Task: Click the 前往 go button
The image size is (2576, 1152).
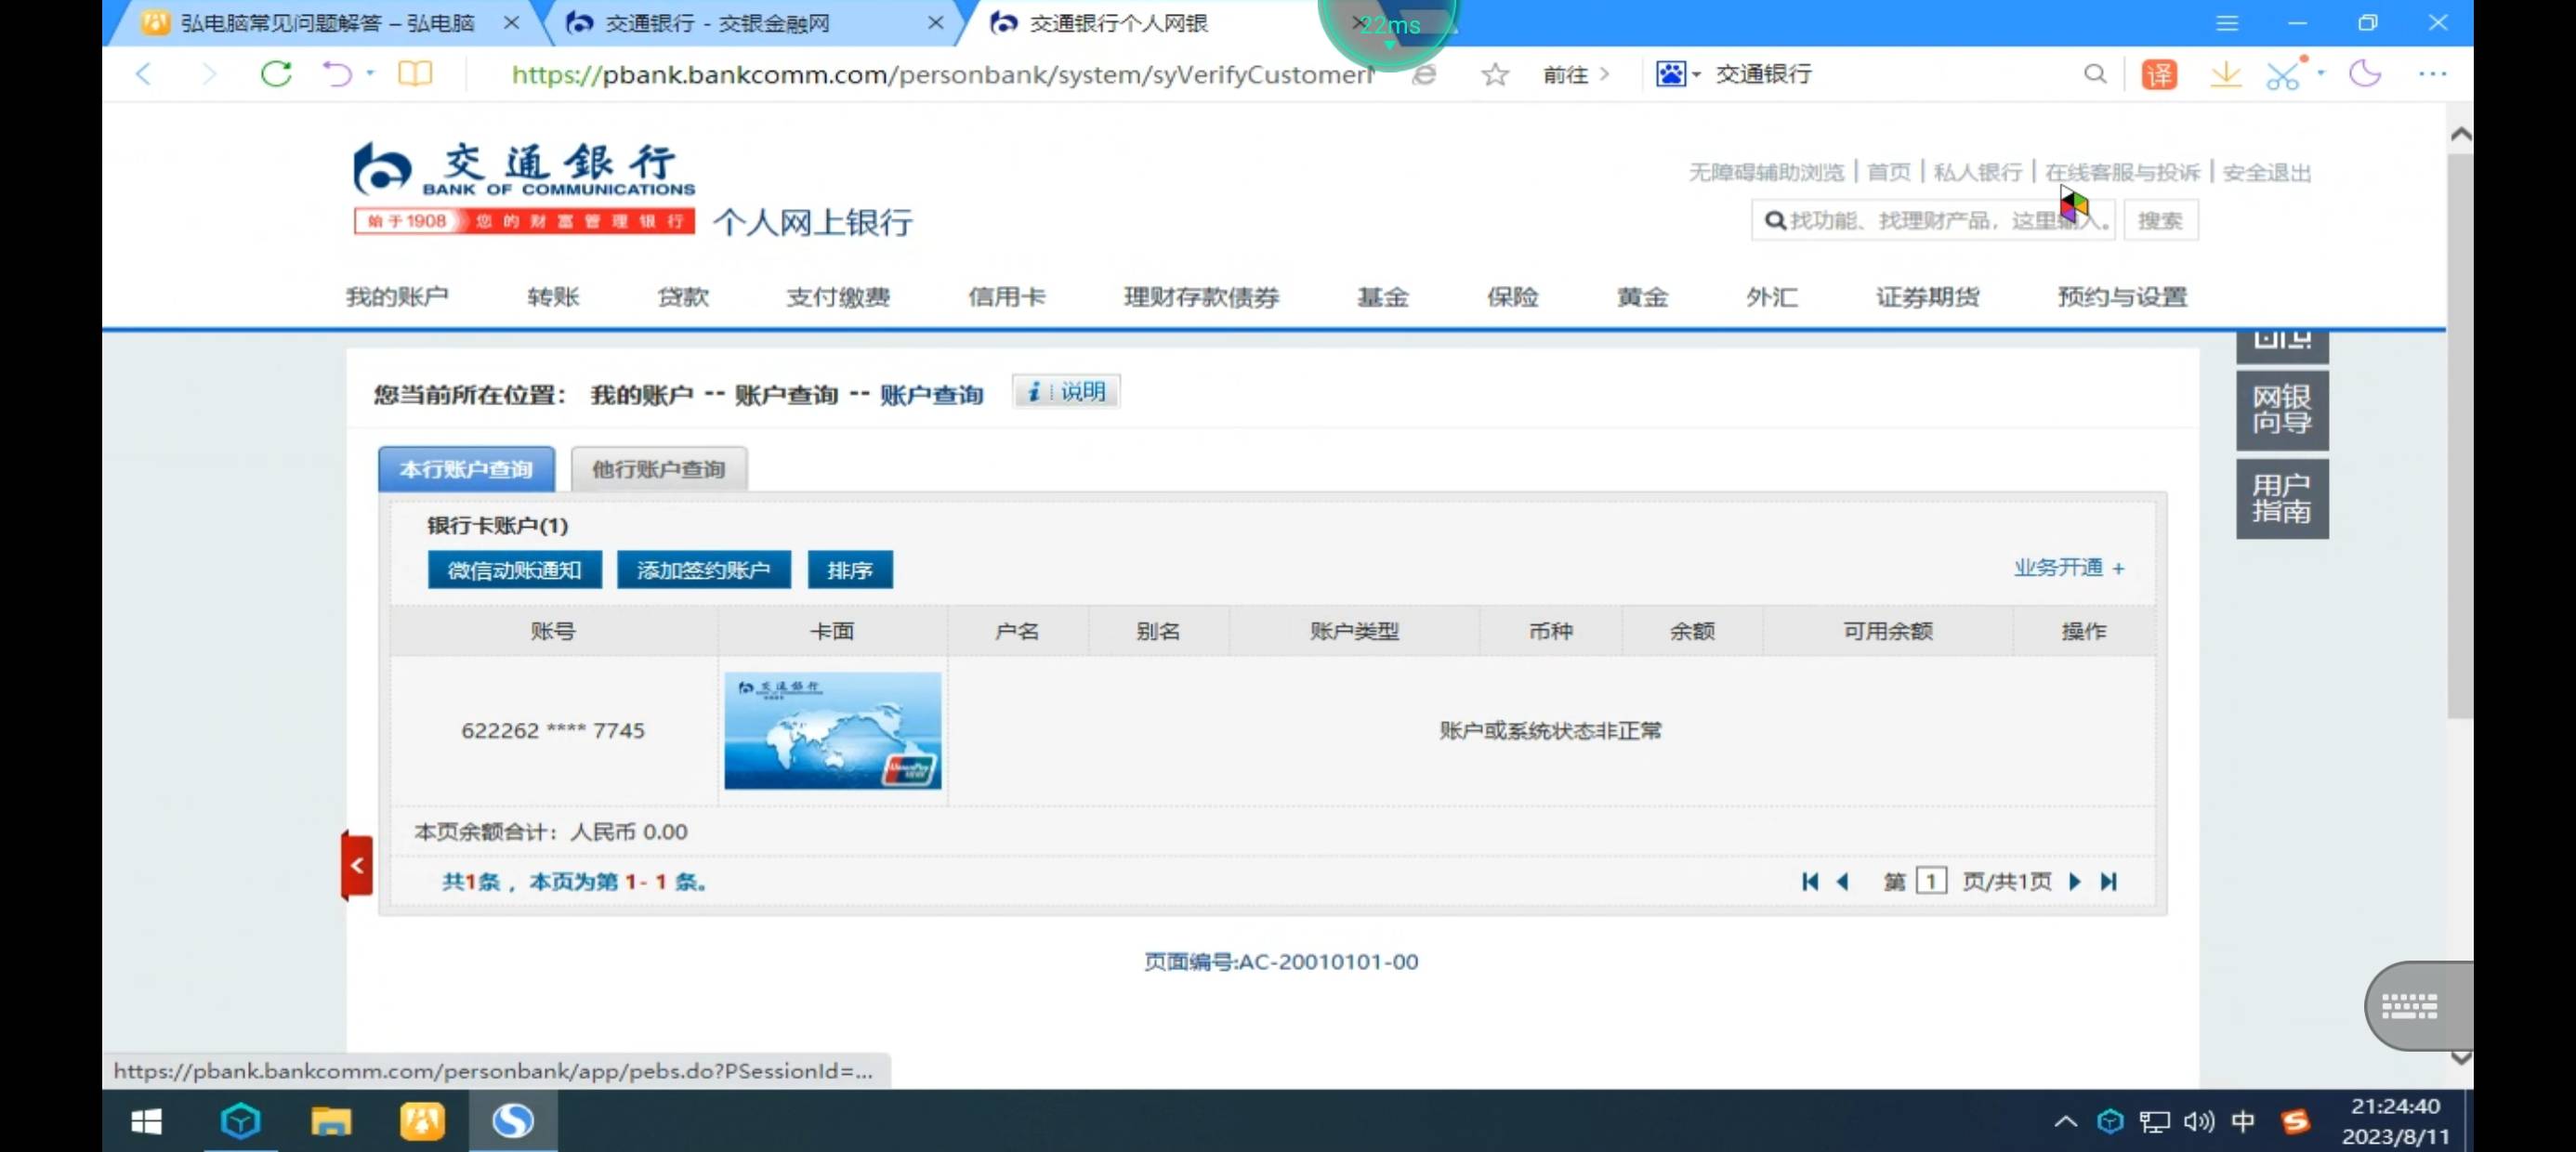Action: [x=1576, y=74]
